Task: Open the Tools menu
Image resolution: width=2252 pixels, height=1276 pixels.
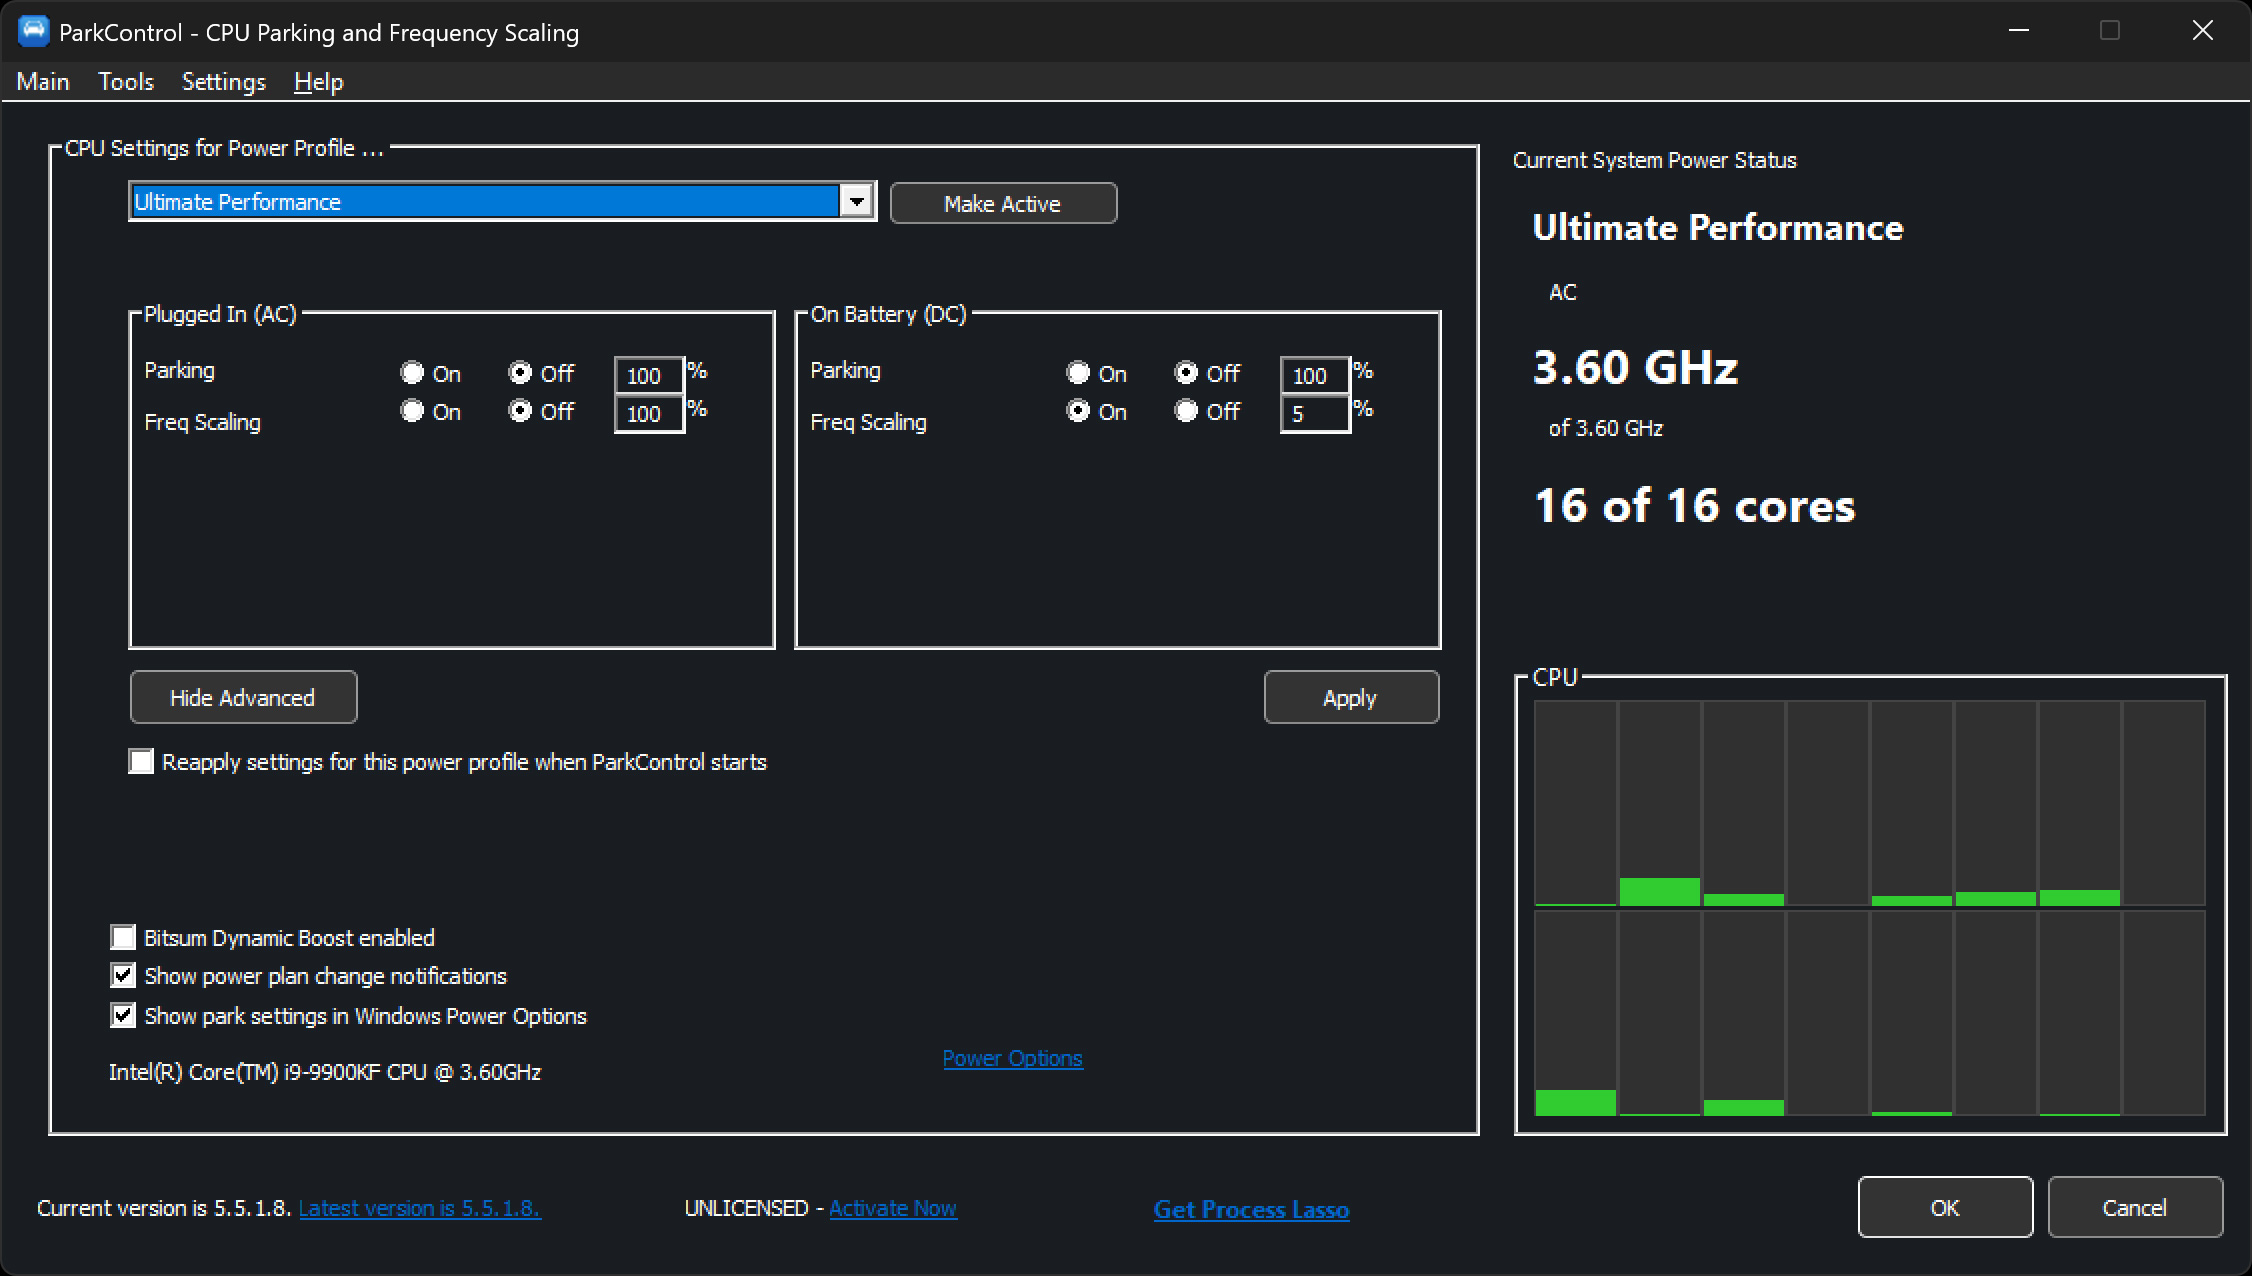Action: (x=126, y=82)
